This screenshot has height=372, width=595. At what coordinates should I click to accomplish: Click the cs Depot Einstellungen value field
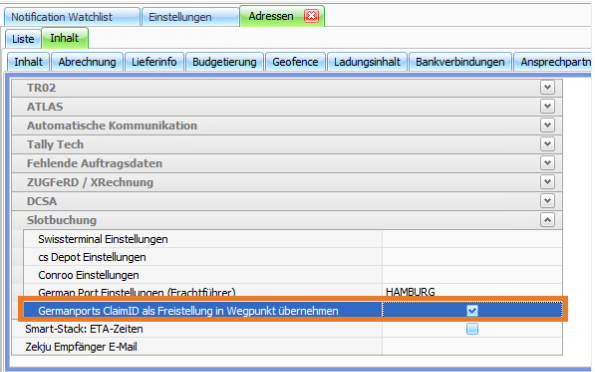(x=472, y=257)
